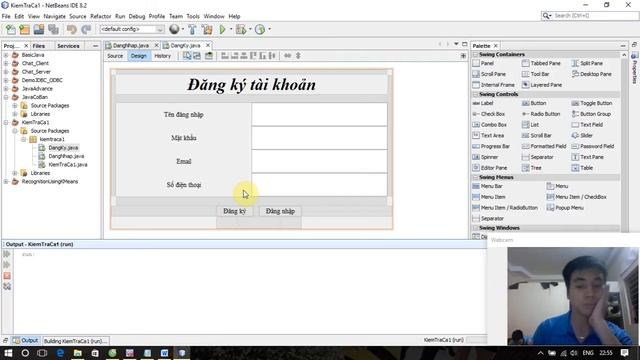Select Check Box component in palette

click(x=489, y=114)
